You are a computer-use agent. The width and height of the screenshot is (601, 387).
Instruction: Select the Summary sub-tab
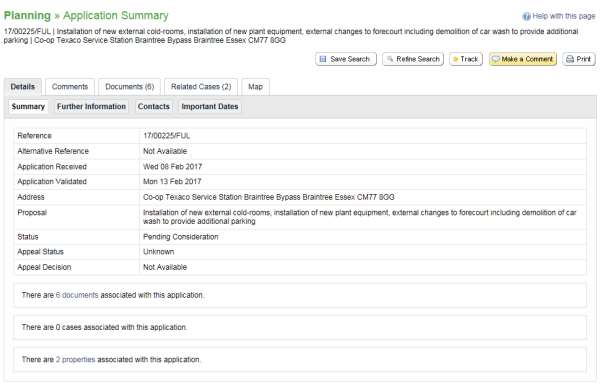pyautogui.click(x=28, y=107)
